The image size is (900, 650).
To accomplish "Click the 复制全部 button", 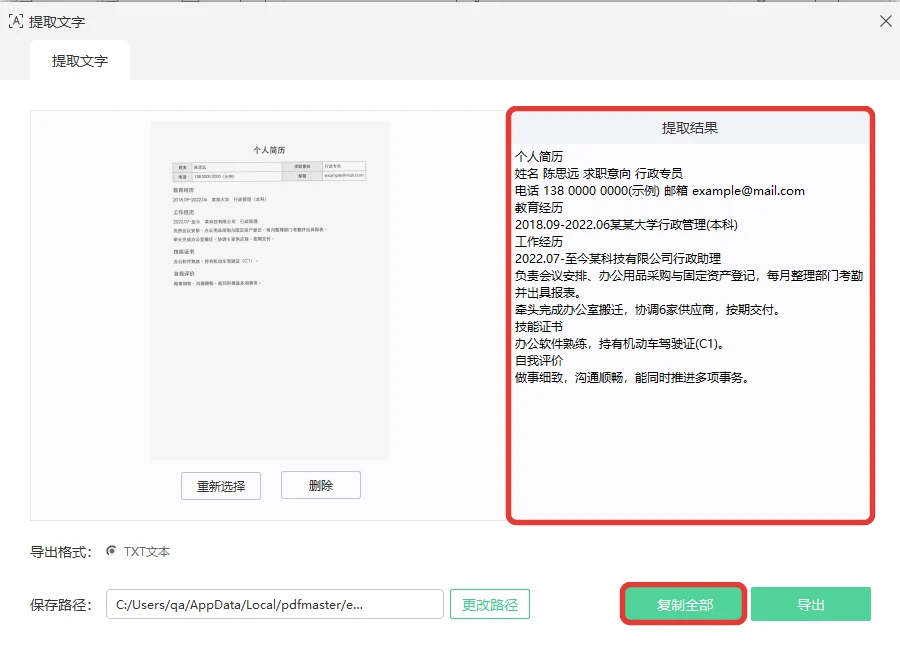I will tap(684, 604).
